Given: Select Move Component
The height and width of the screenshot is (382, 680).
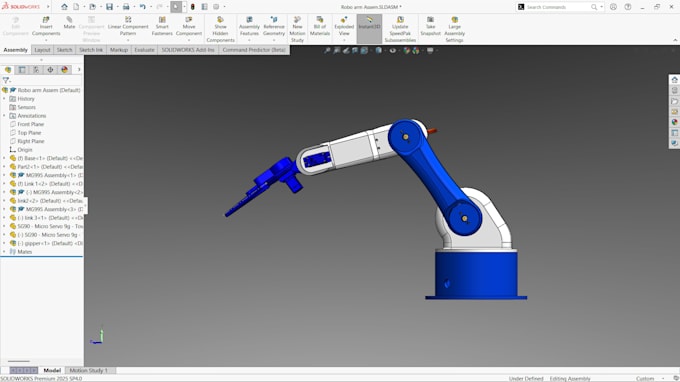Looking at the screenshot, I should (x=189, y=26).
